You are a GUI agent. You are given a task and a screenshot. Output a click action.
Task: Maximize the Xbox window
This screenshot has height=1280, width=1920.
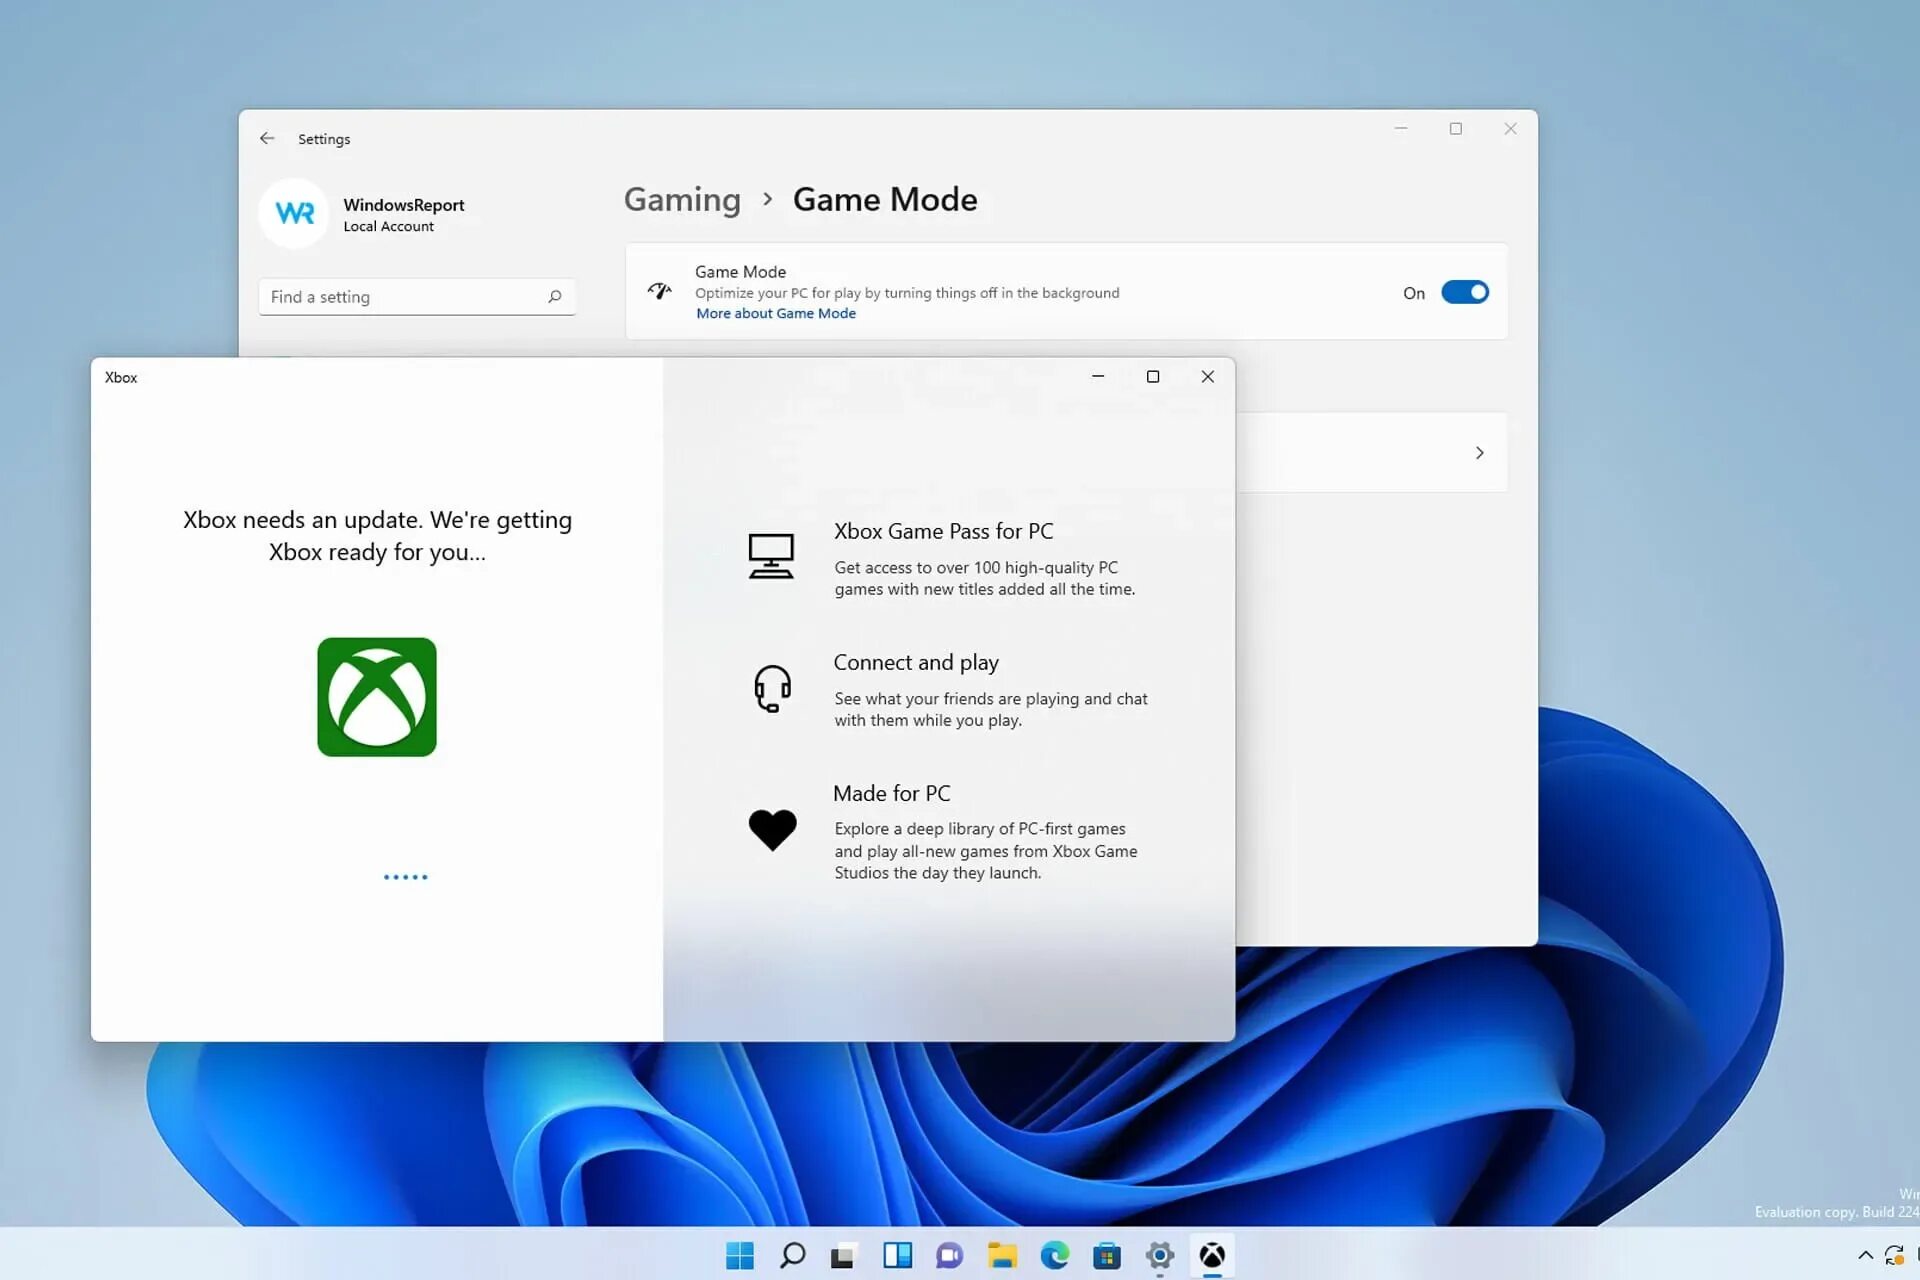coord(1152,377)
